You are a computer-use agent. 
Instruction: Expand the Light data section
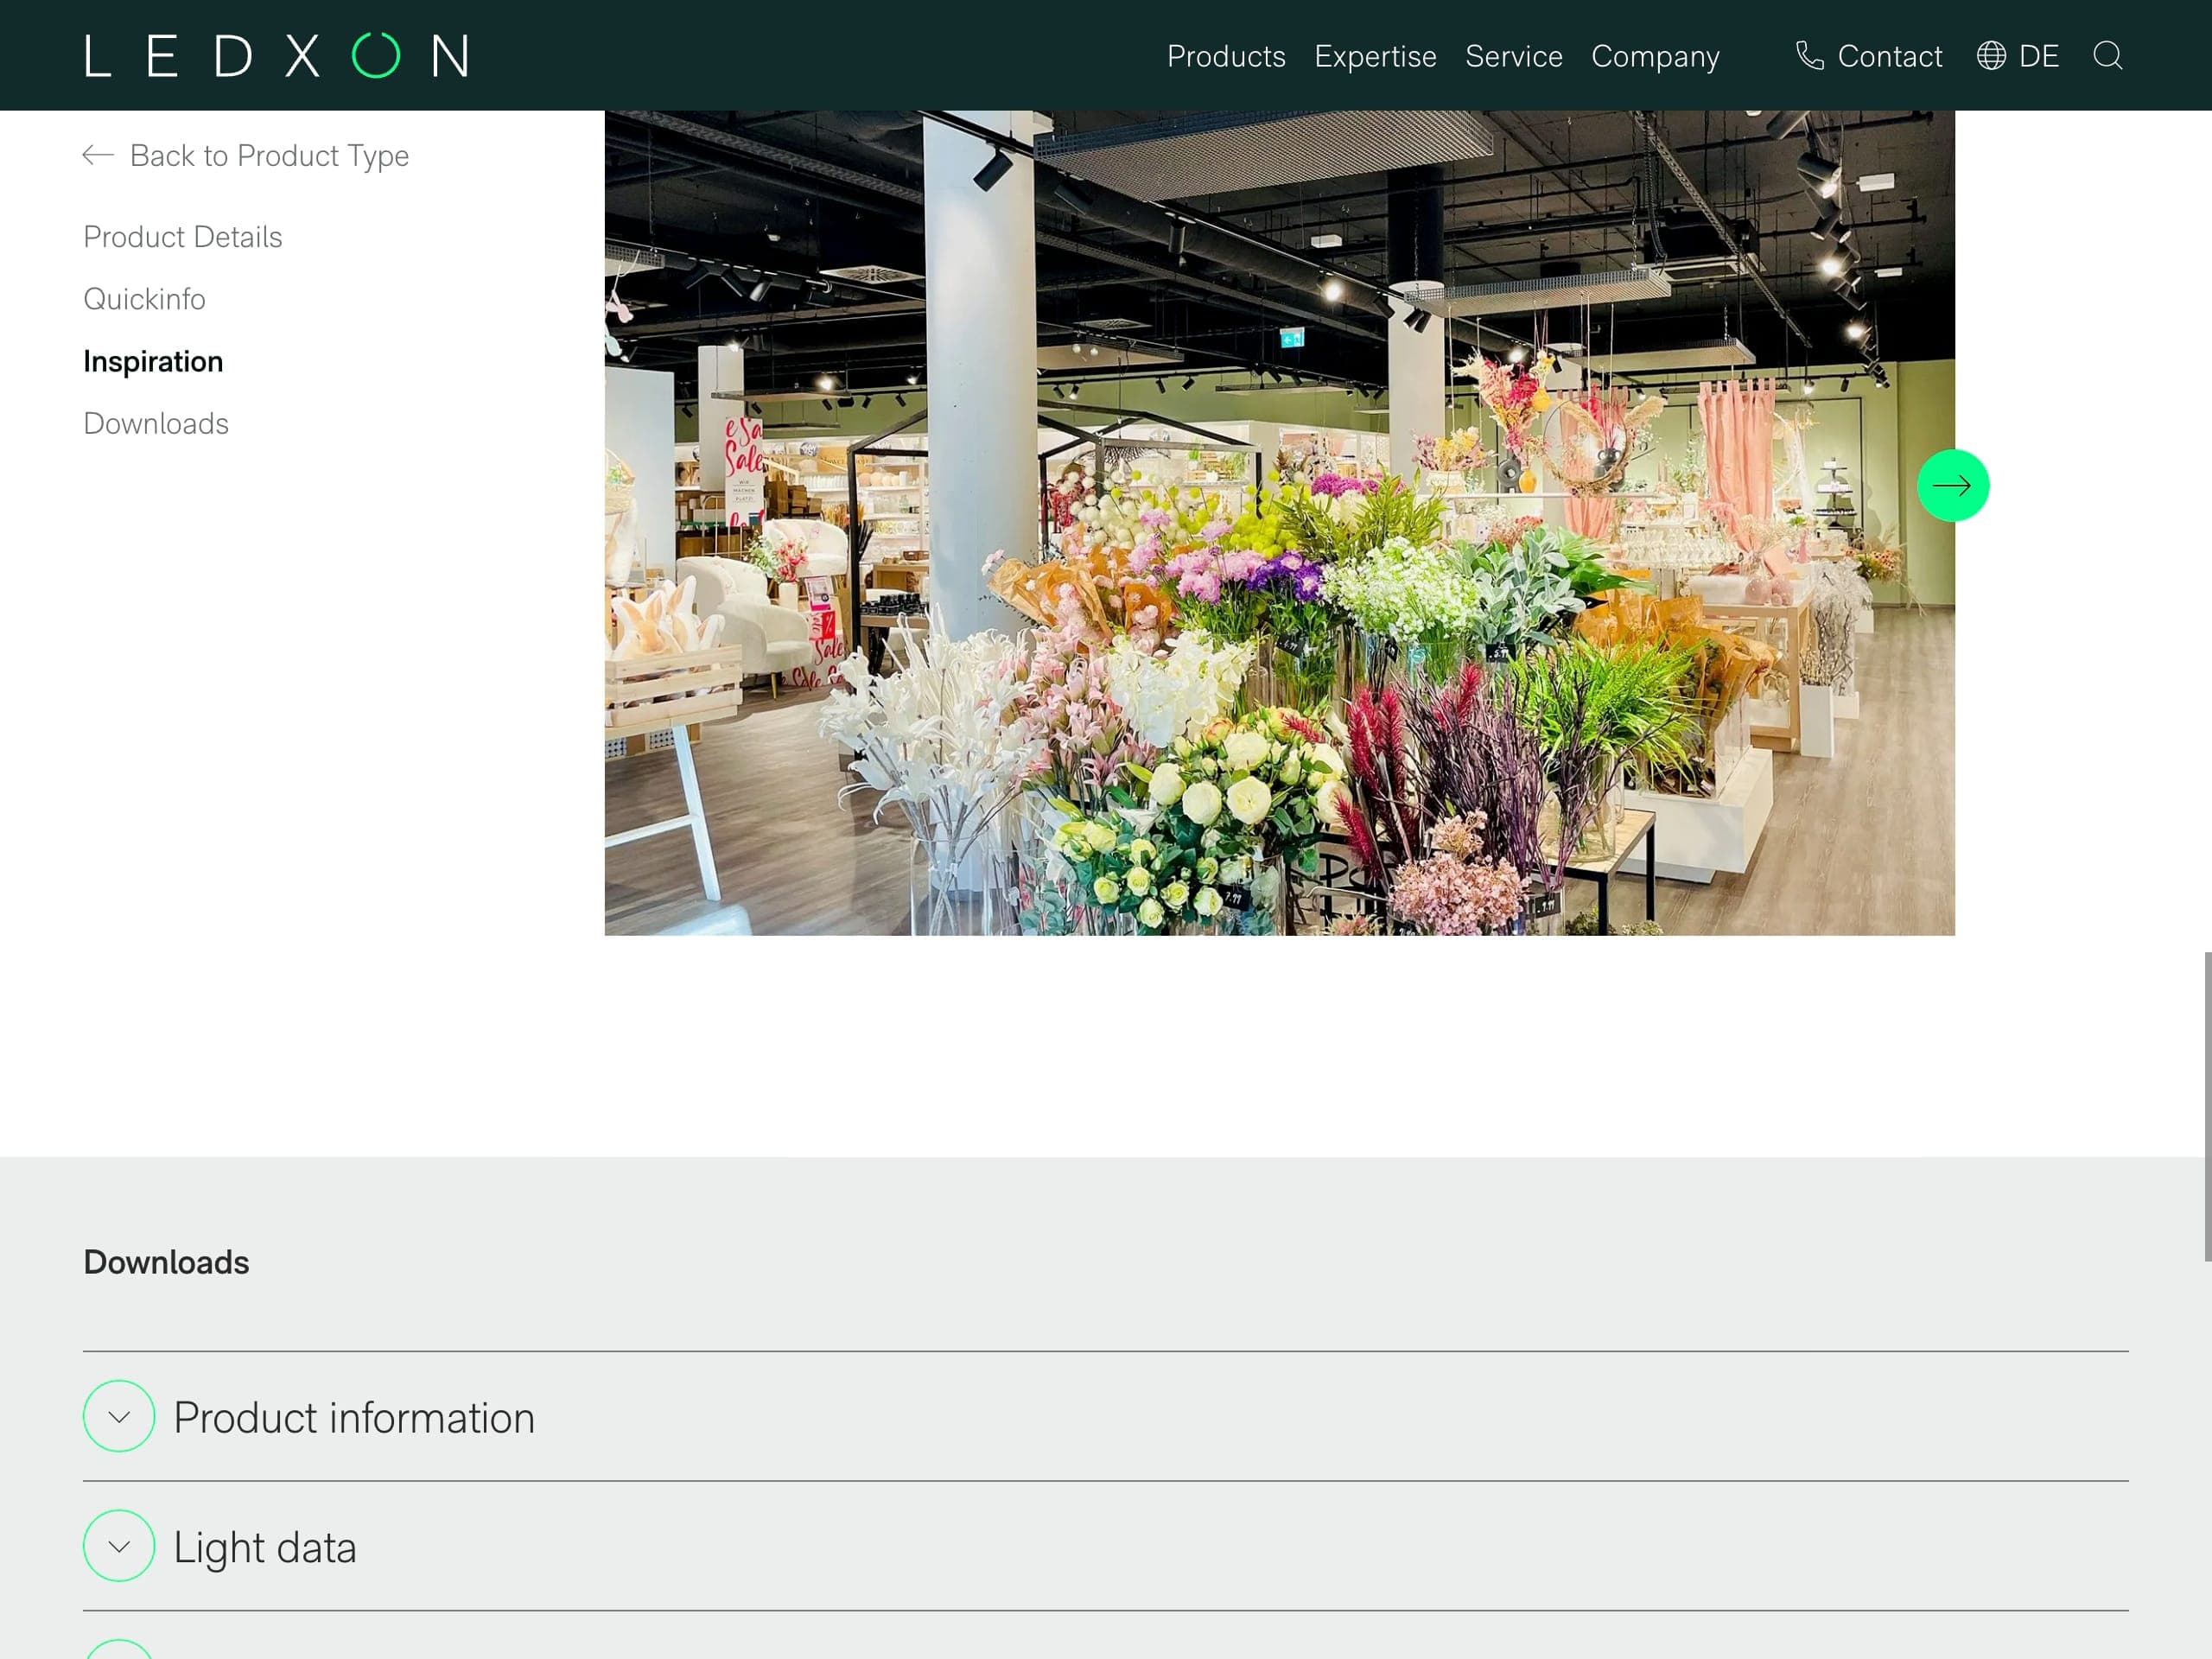(x=119, y=1546)
